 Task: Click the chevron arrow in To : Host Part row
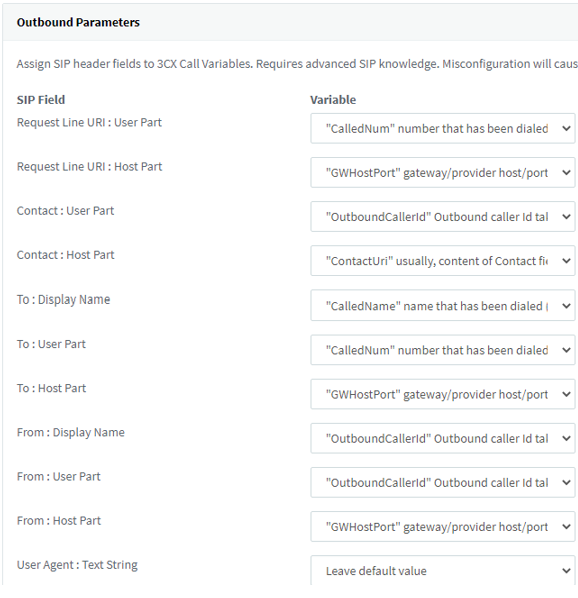567,394
